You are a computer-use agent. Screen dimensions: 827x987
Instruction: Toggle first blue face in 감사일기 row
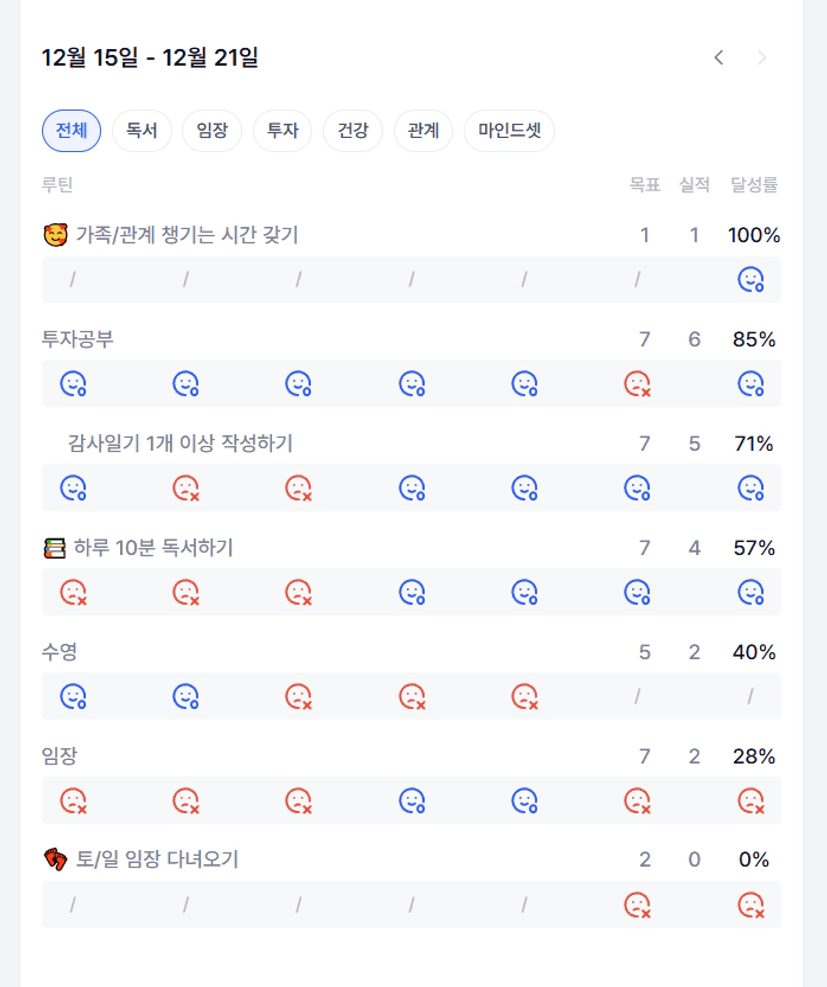73,488
